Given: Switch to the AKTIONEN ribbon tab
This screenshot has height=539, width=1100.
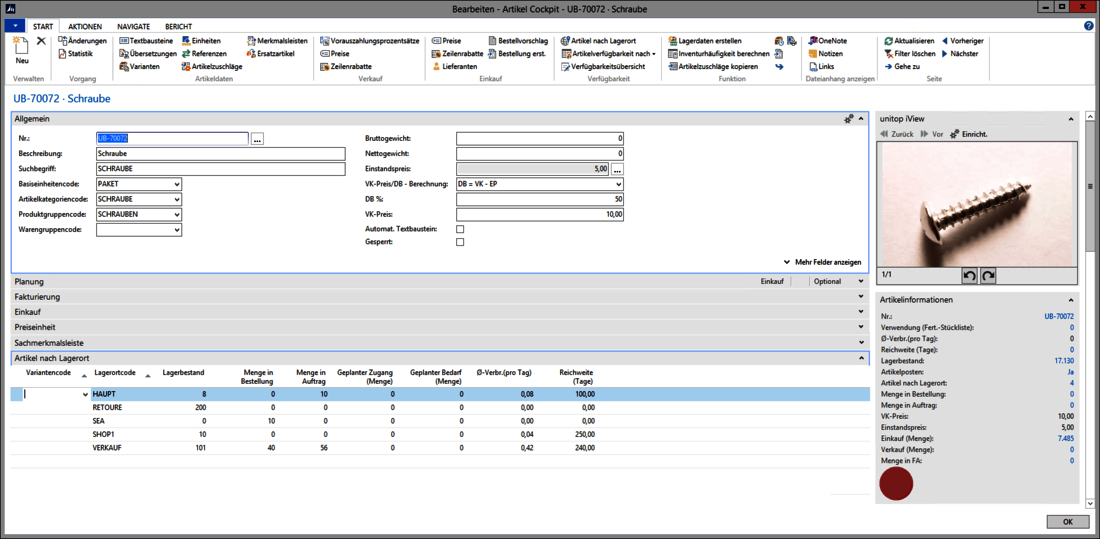Looking at the screenshot, I should tap(85, 26).
